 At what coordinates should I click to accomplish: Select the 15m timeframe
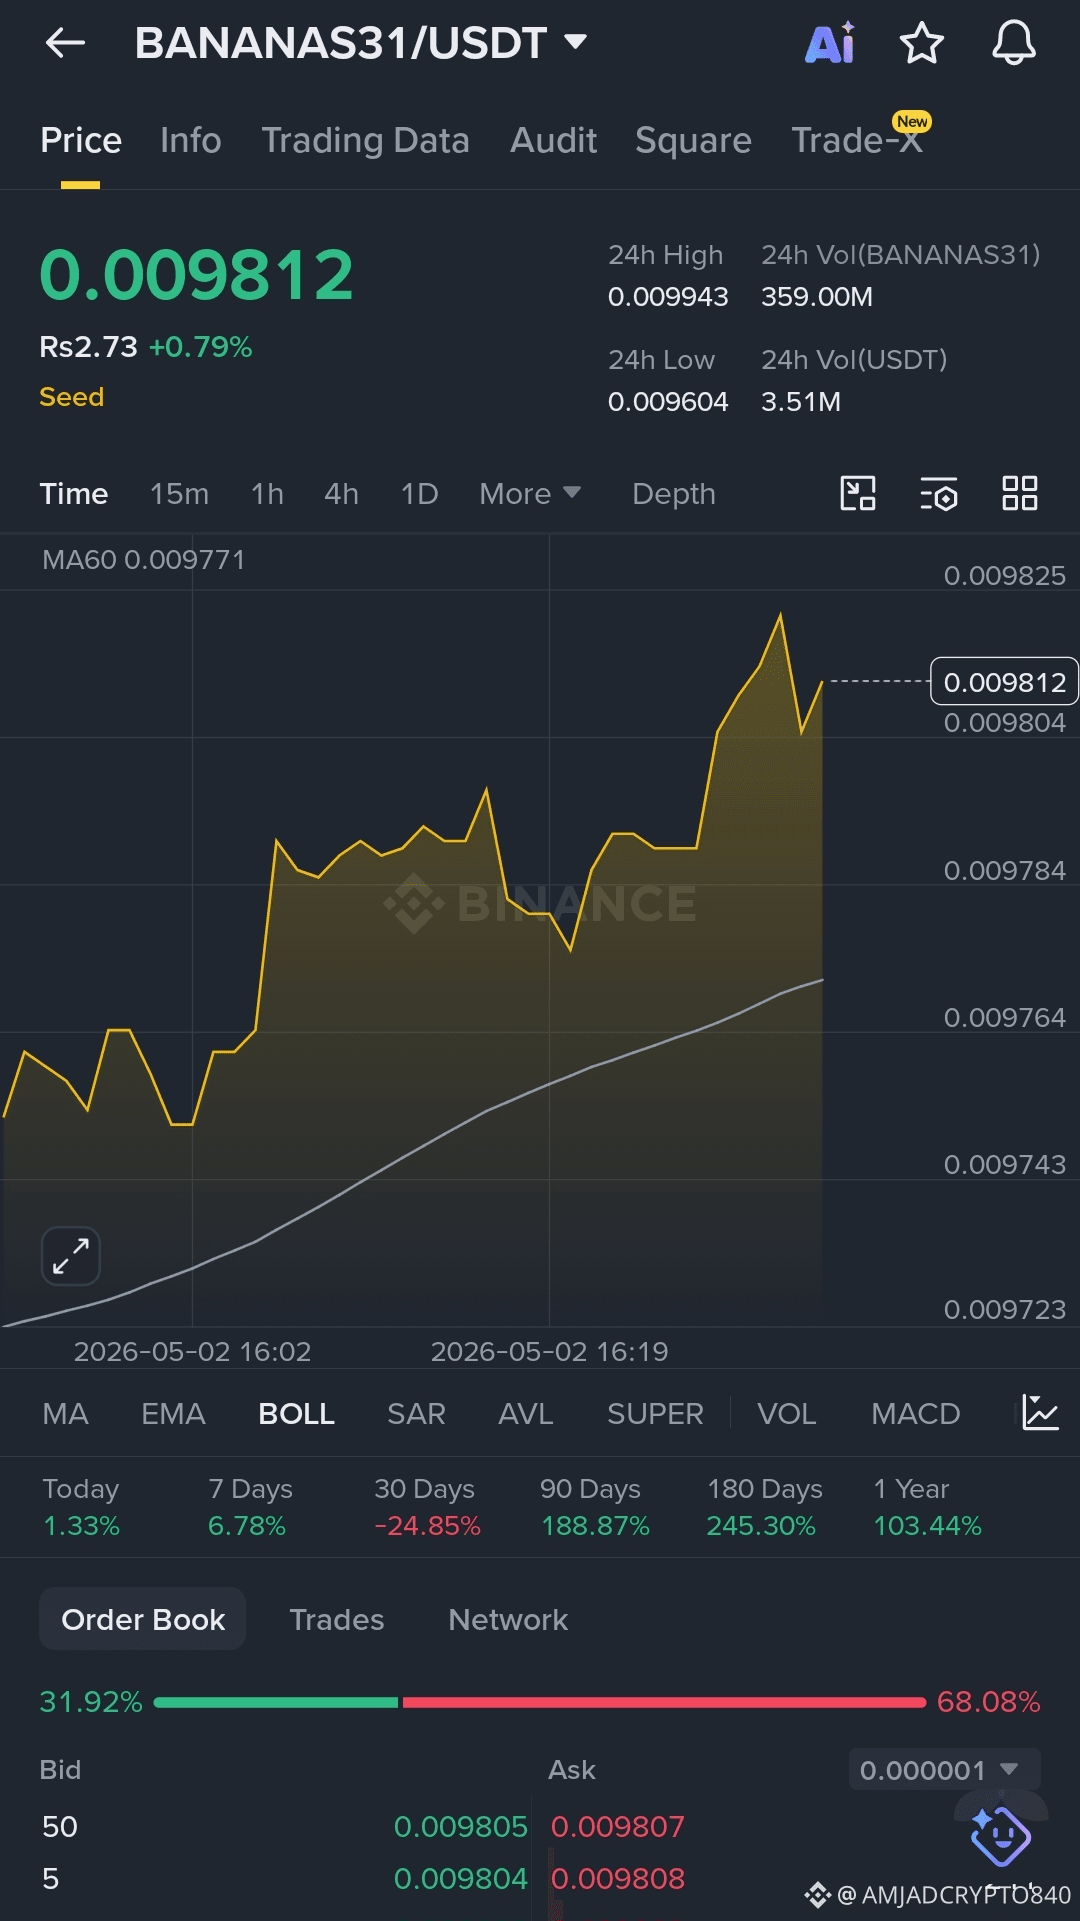179,494
